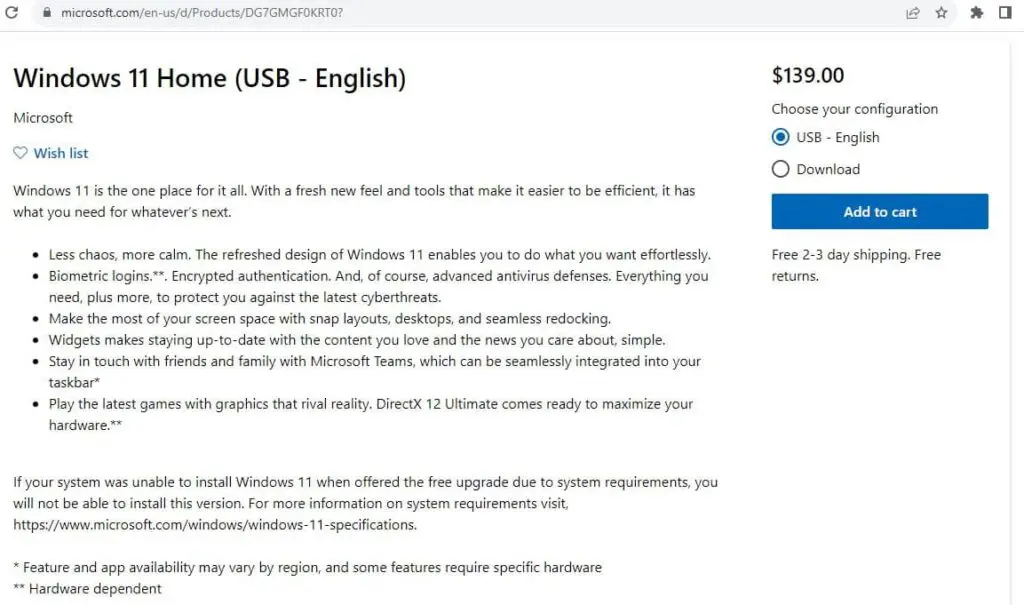The image size is (1024, 605).
Task: Click the Choose your configuration heading
Action: click(x=855, y=108)
